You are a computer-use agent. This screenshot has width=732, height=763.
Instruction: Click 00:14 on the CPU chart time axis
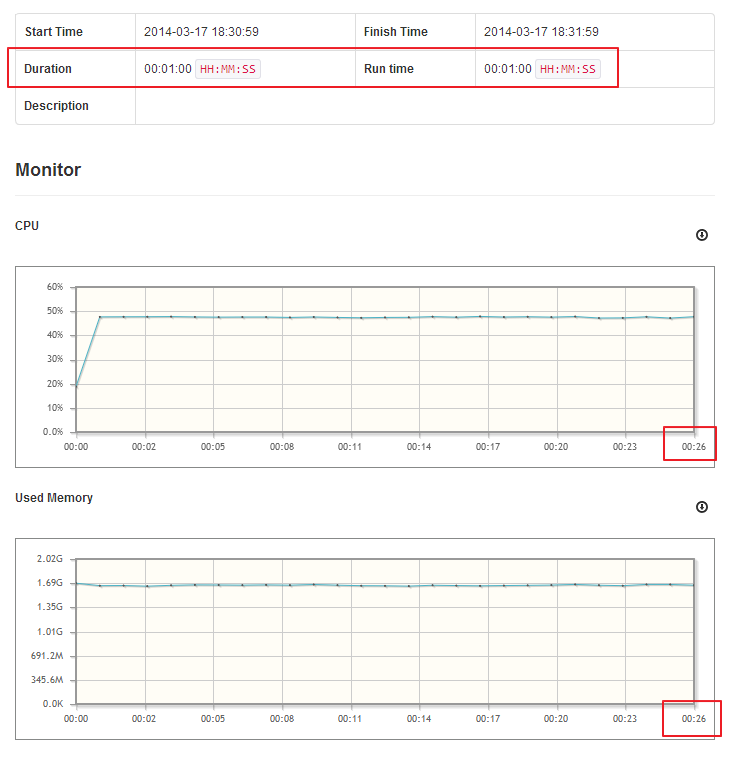click(x=419, y=447)
